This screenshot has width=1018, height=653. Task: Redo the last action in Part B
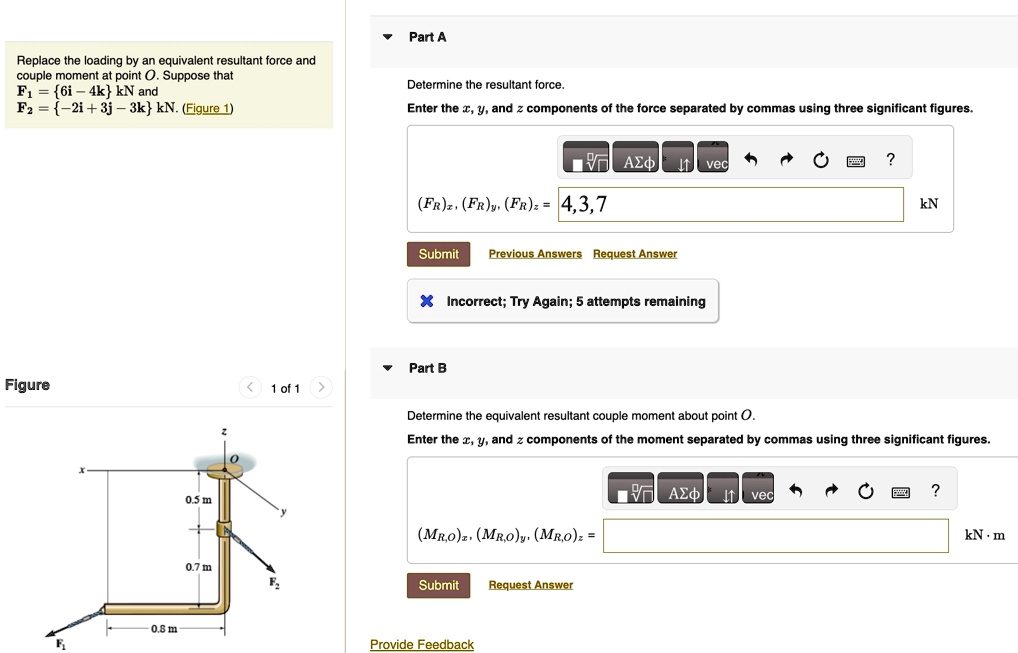coord(831,491)
